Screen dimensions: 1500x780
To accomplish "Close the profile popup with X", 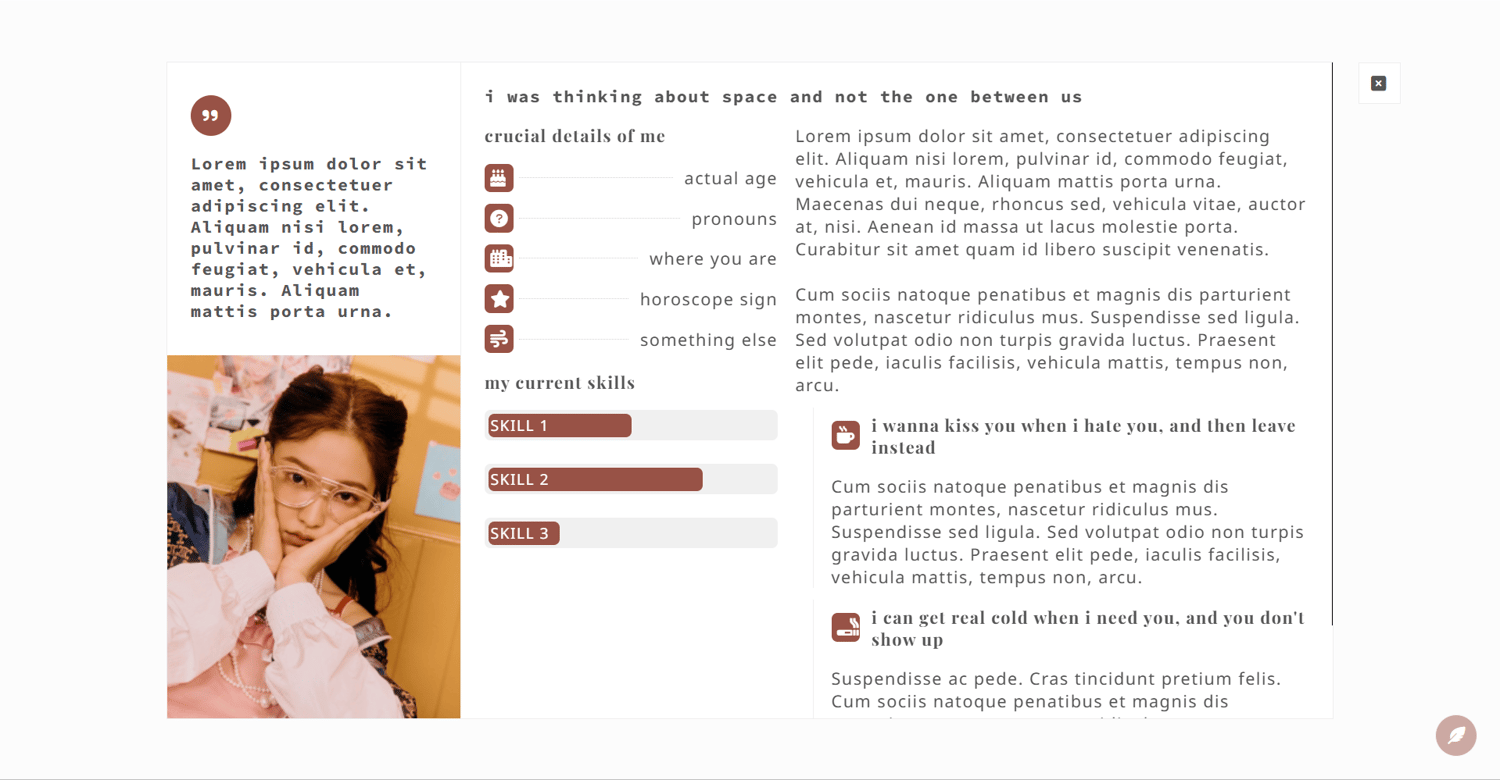I will pyautogui.click(x=1379, y=83).
